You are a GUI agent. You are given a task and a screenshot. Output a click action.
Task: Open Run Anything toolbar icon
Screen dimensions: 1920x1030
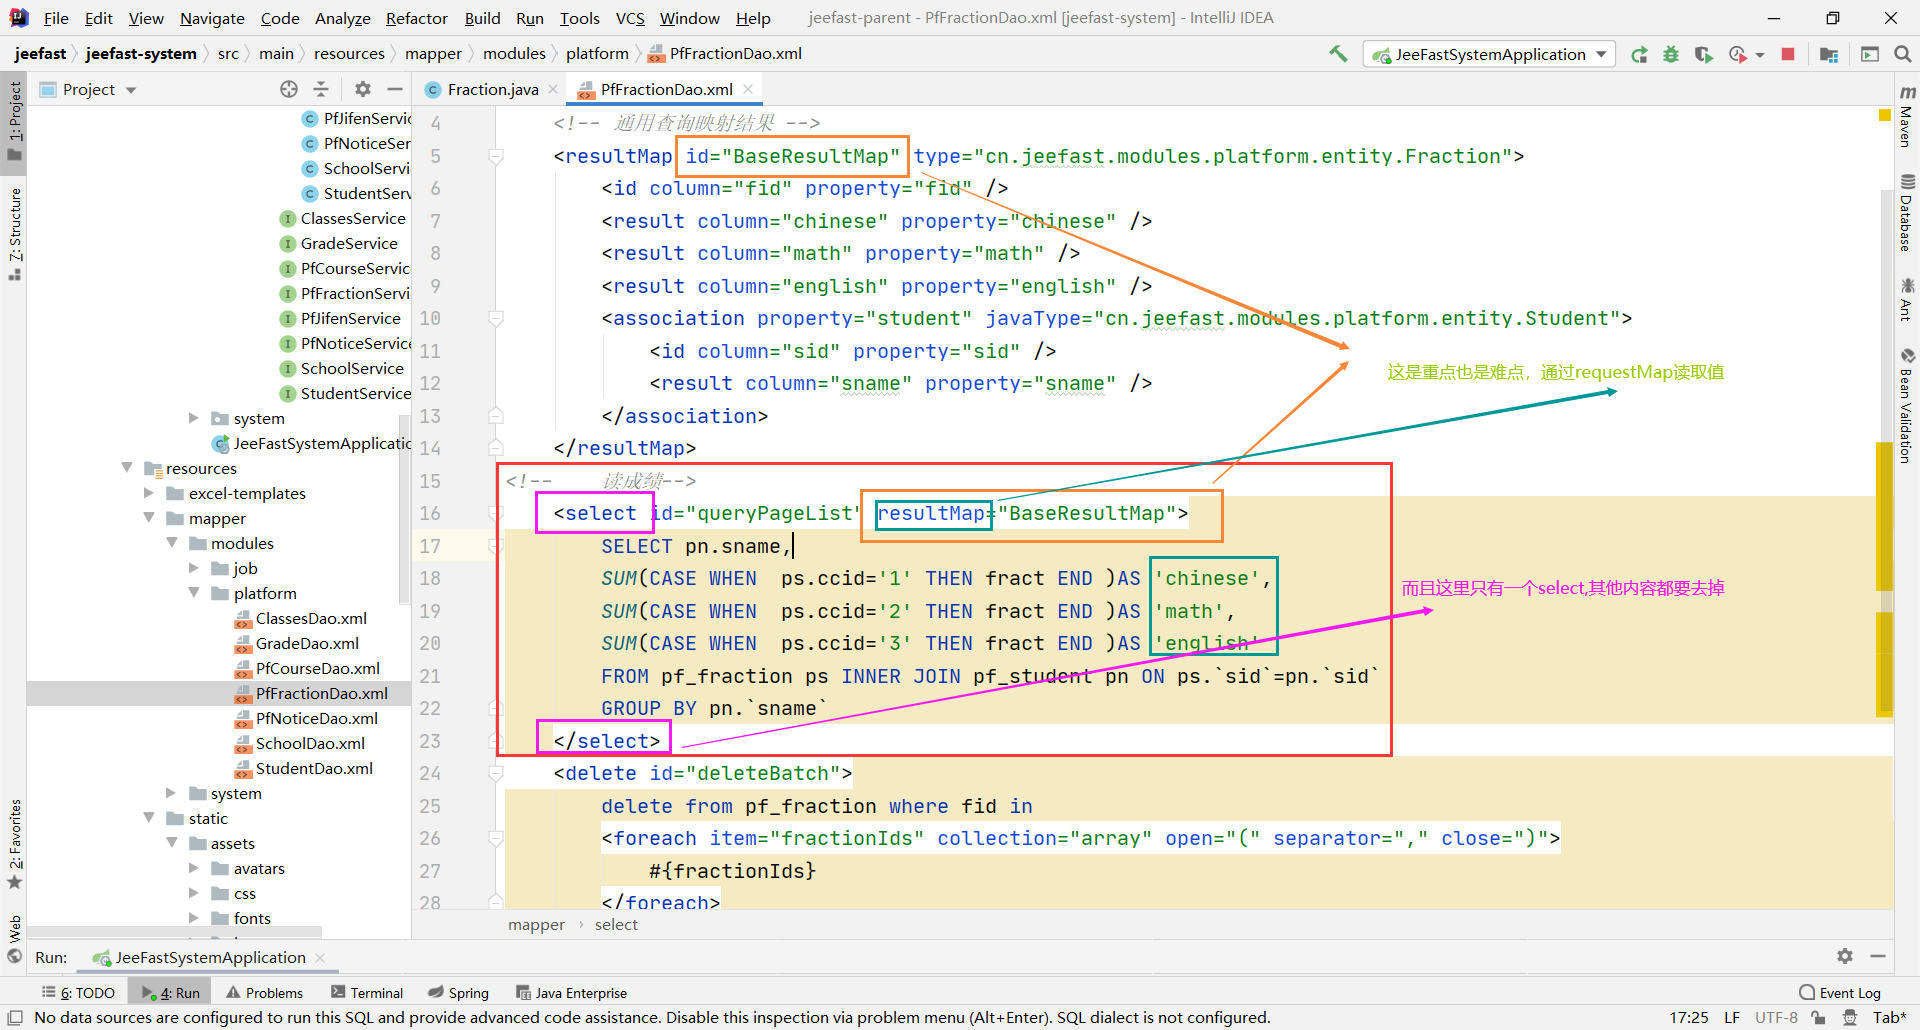click(1870, 54)
